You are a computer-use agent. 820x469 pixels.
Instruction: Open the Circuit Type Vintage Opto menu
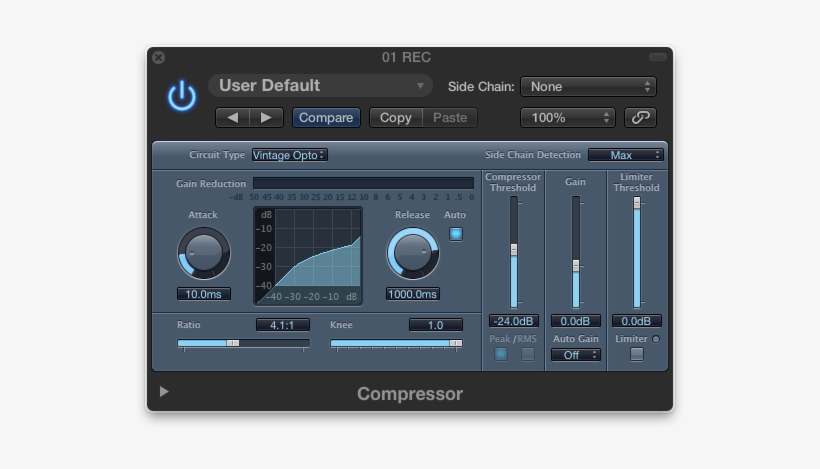(289, 155)
